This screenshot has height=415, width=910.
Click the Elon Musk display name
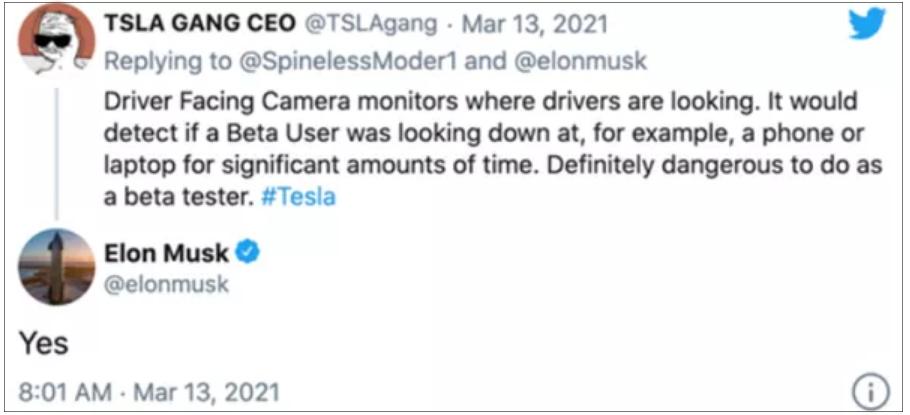[166, 253]
